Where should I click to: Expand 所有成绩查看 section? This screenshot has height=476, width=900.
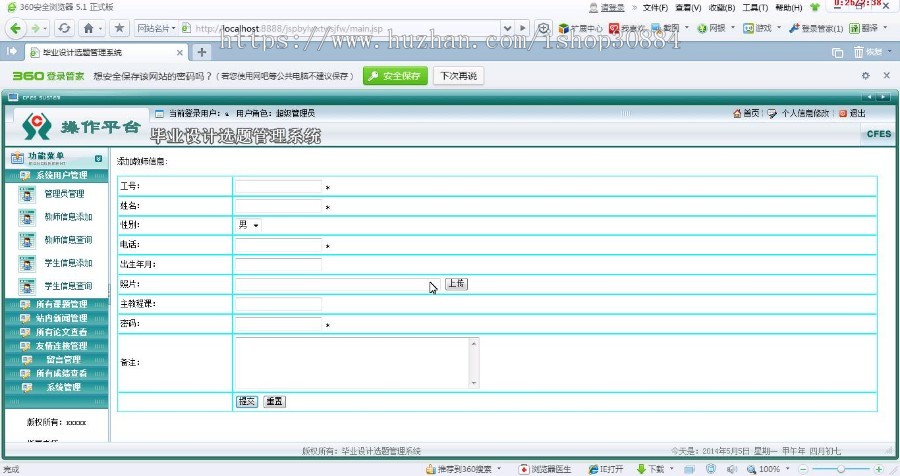(x=57, y=373)
